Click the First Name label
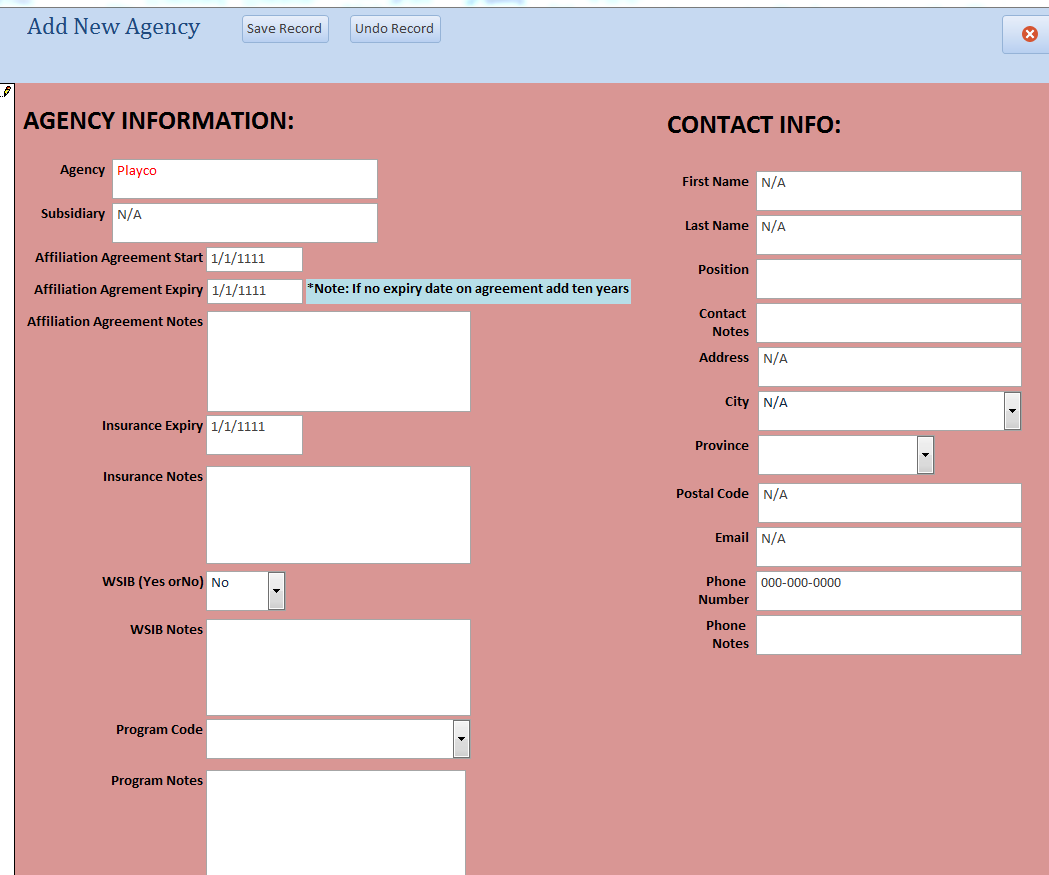Screen dimensions: 1049x875 point(715,182)
